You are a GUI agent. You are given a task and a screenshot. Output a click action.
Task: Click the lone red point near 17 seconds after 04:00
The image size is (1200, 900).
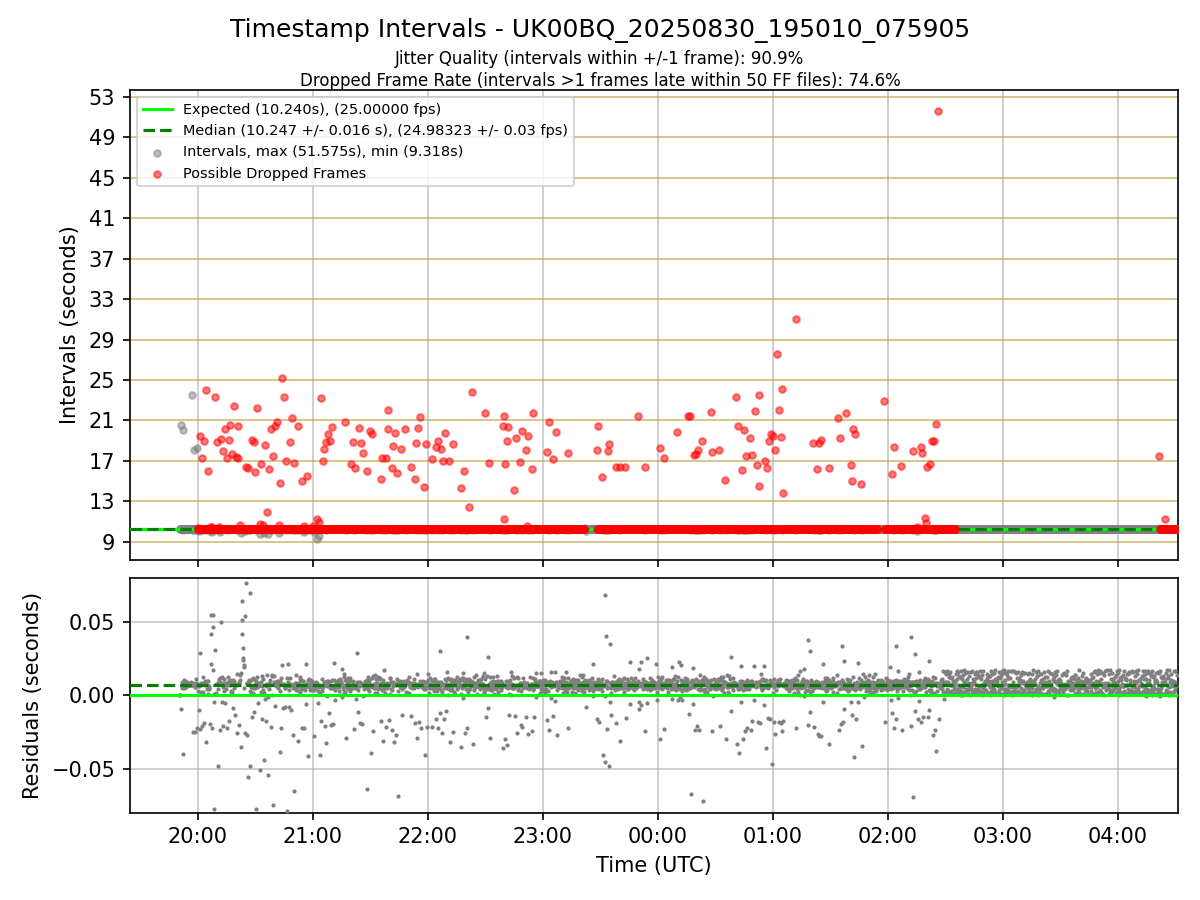coord(1159,456)
